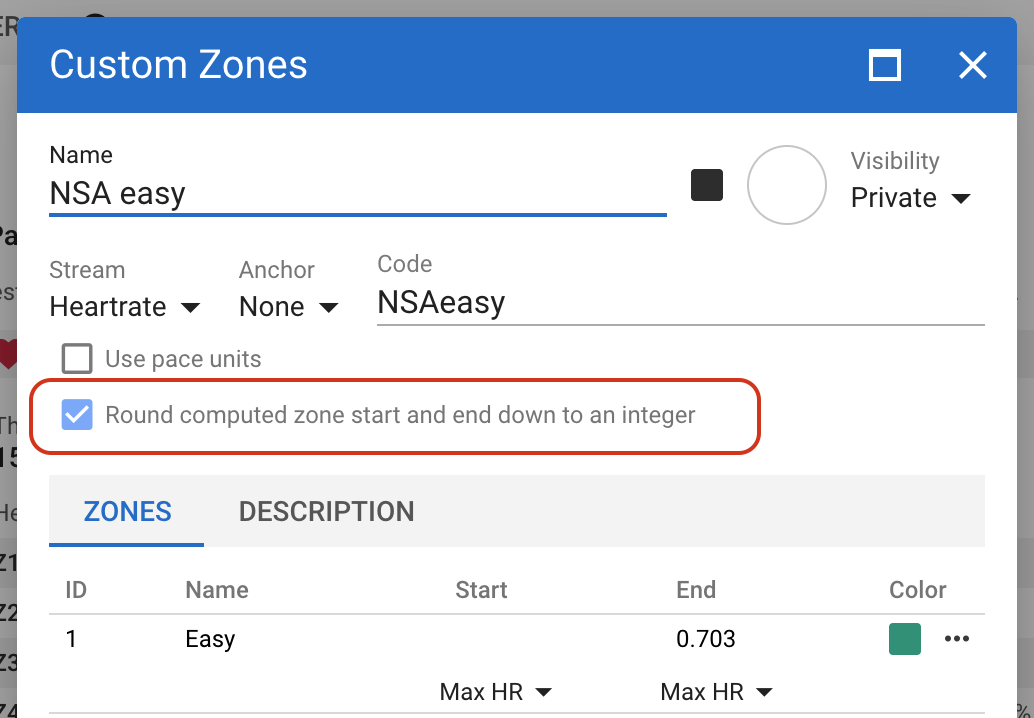Select the ZONES tab
The height and width of the screenshot is (718, 1034).
tap(127, 512)
